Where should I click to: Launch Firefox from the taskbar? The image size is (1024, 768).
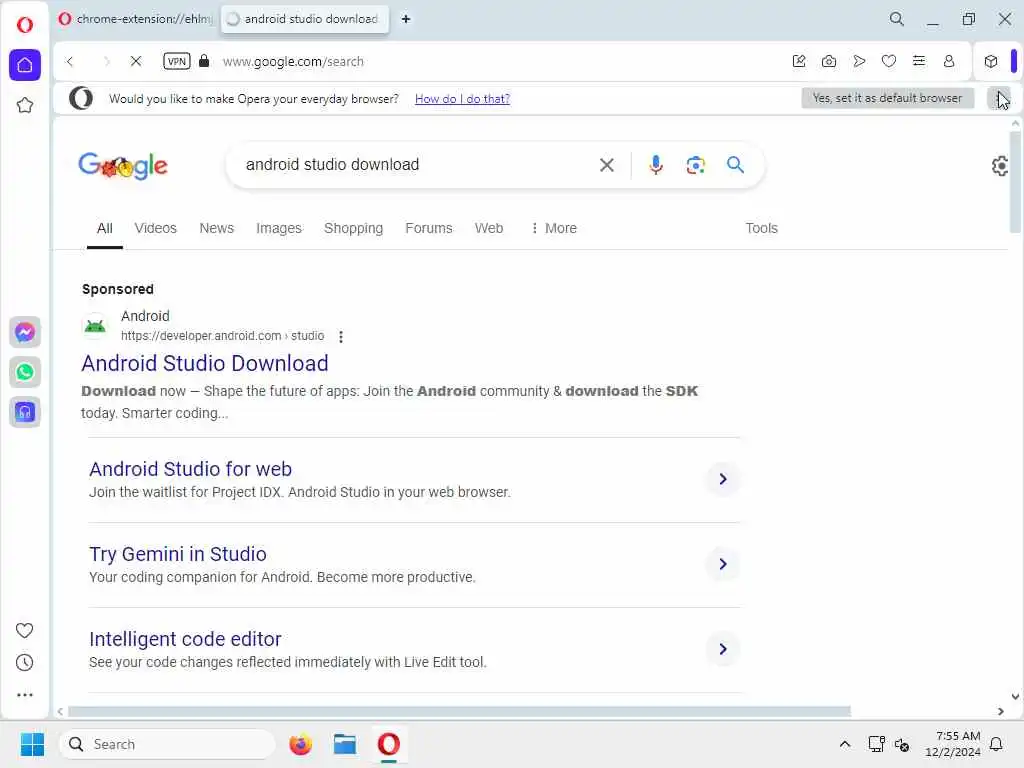tap(300, 744)
